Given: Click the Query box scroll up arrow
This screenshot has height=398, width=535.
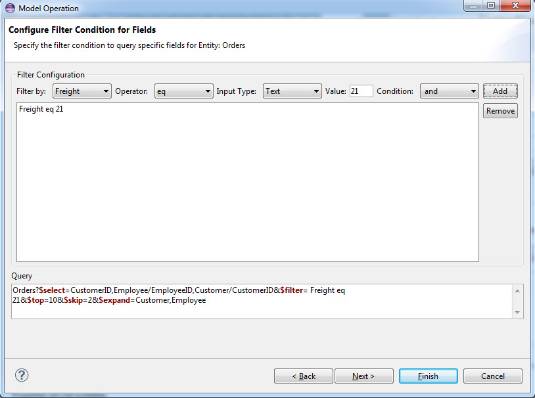Looking at the screenshot, I should point(517,290).
